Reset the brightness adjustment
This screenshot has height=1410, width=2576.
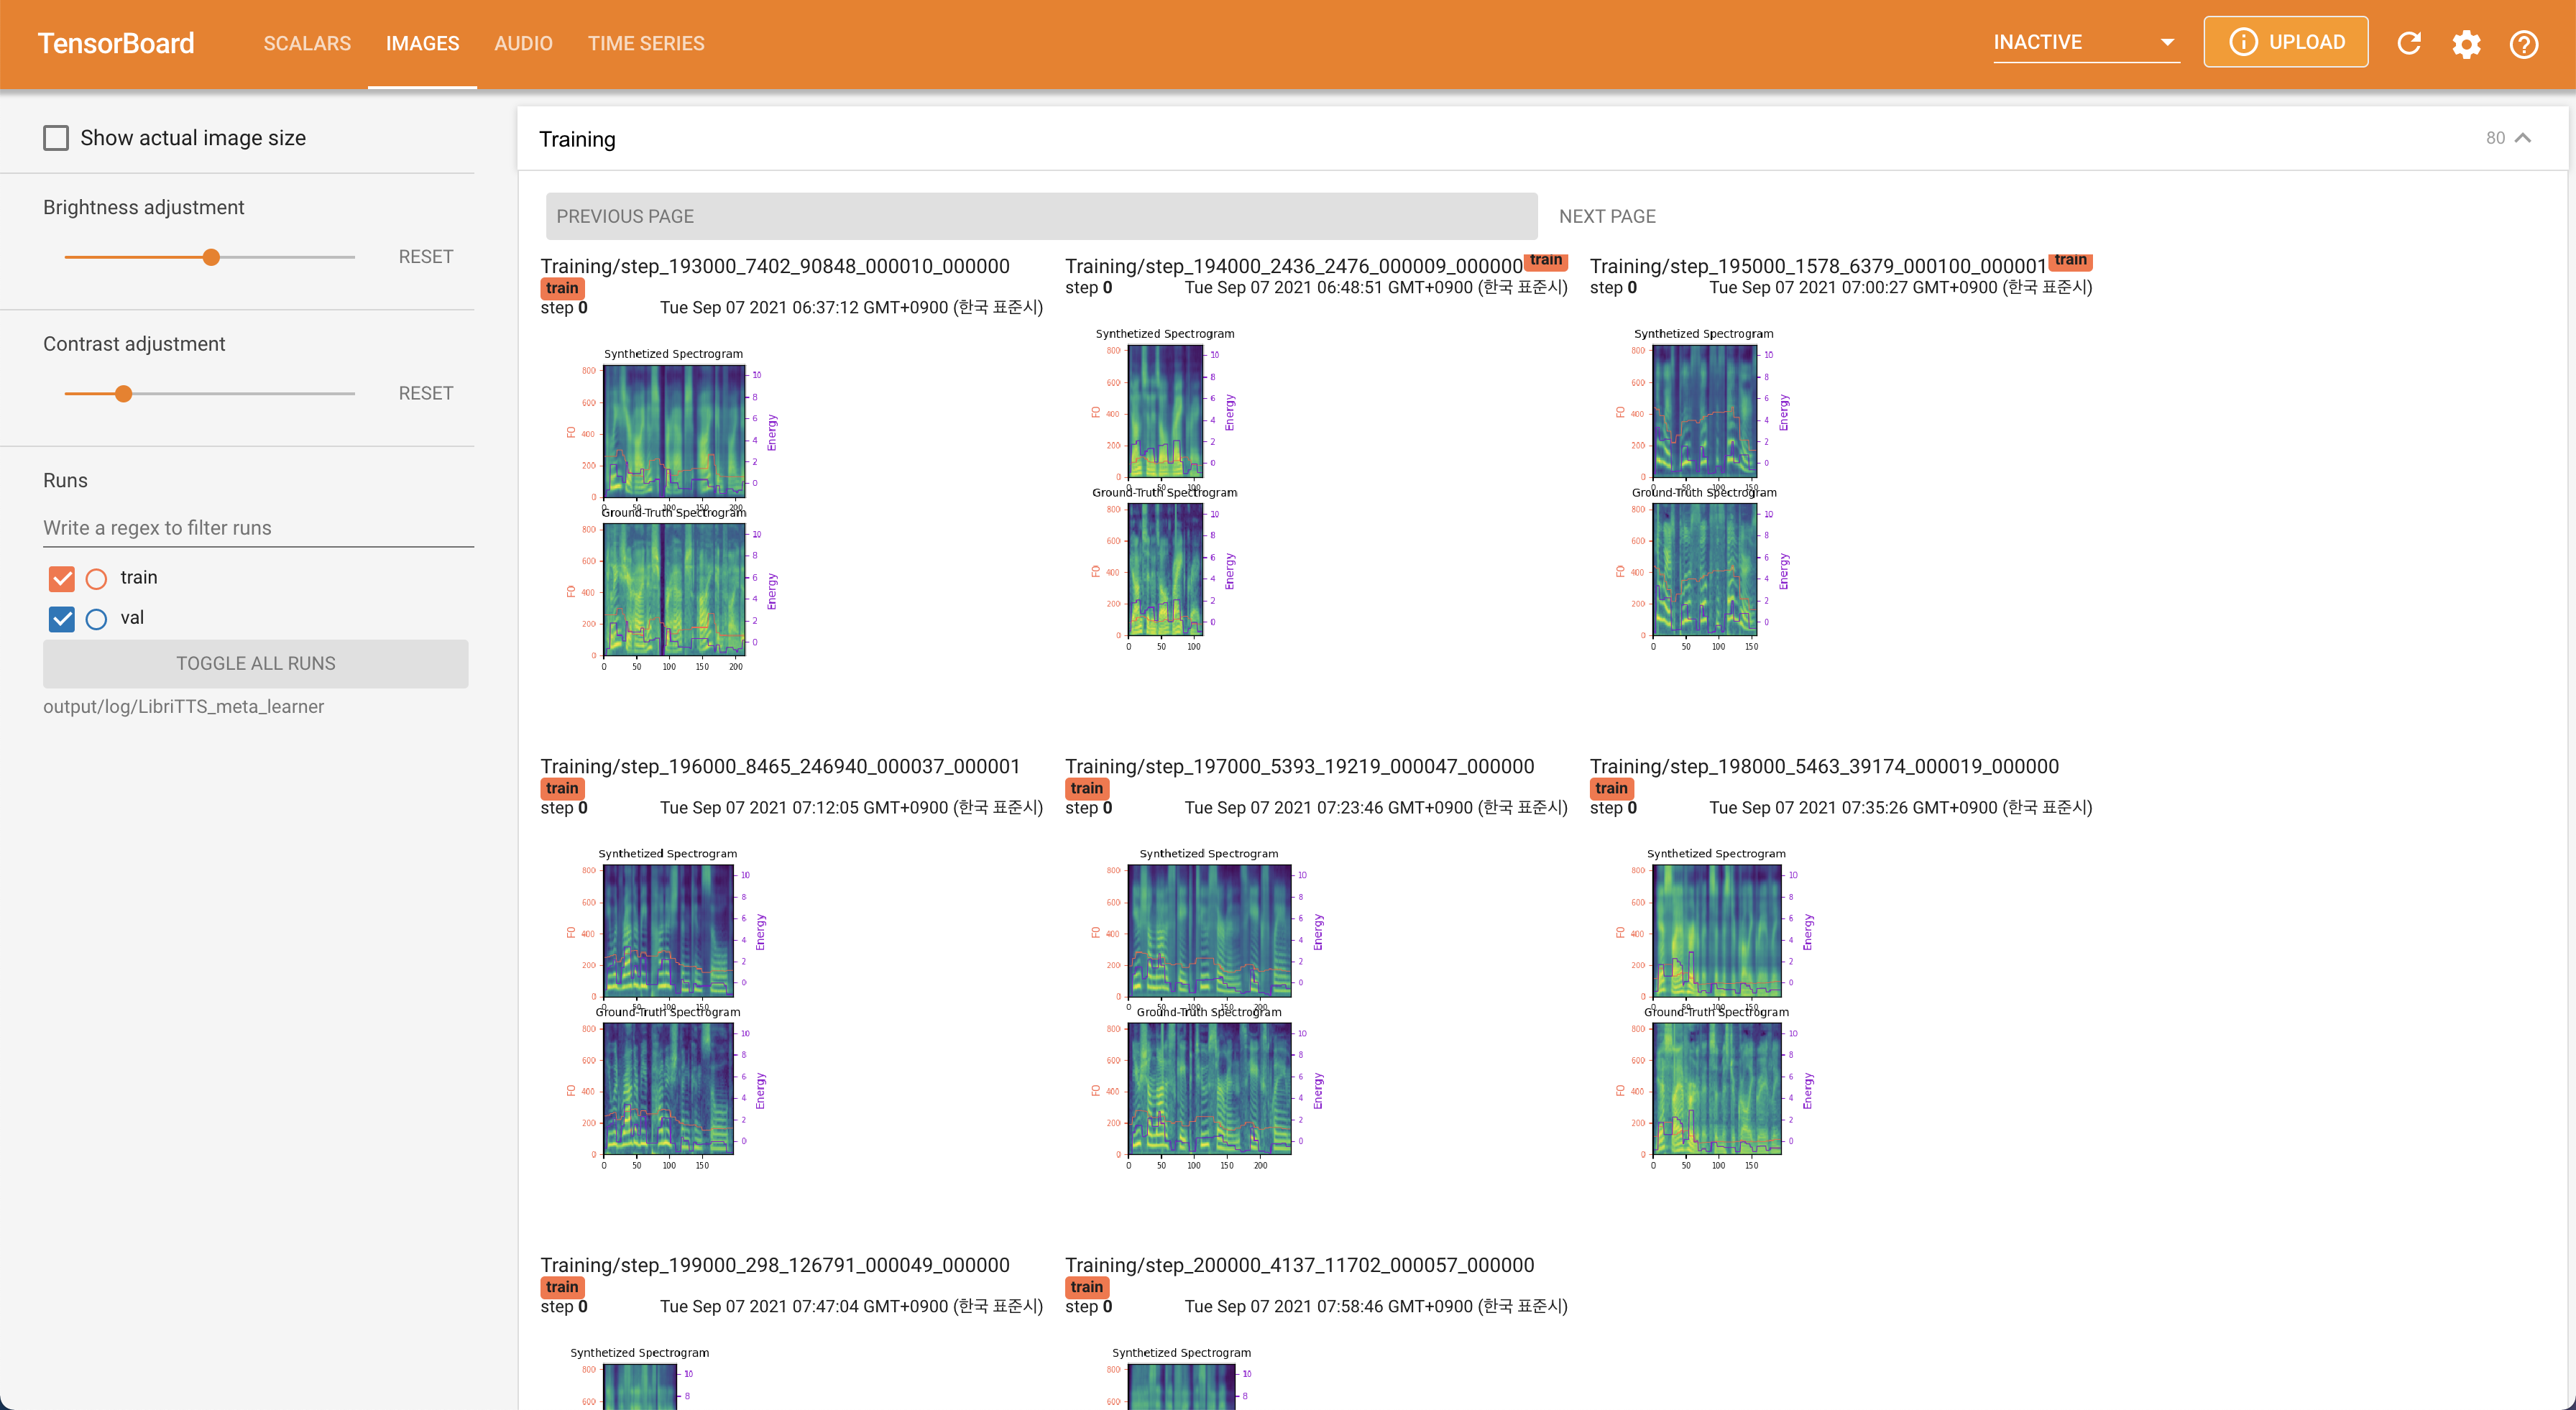click(425, 257)
